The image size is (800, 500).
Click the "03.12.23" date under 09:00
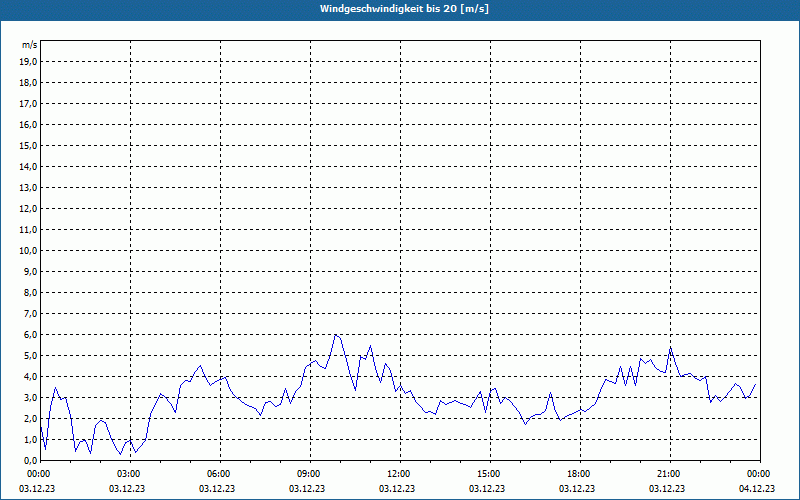tap(307, 488)
